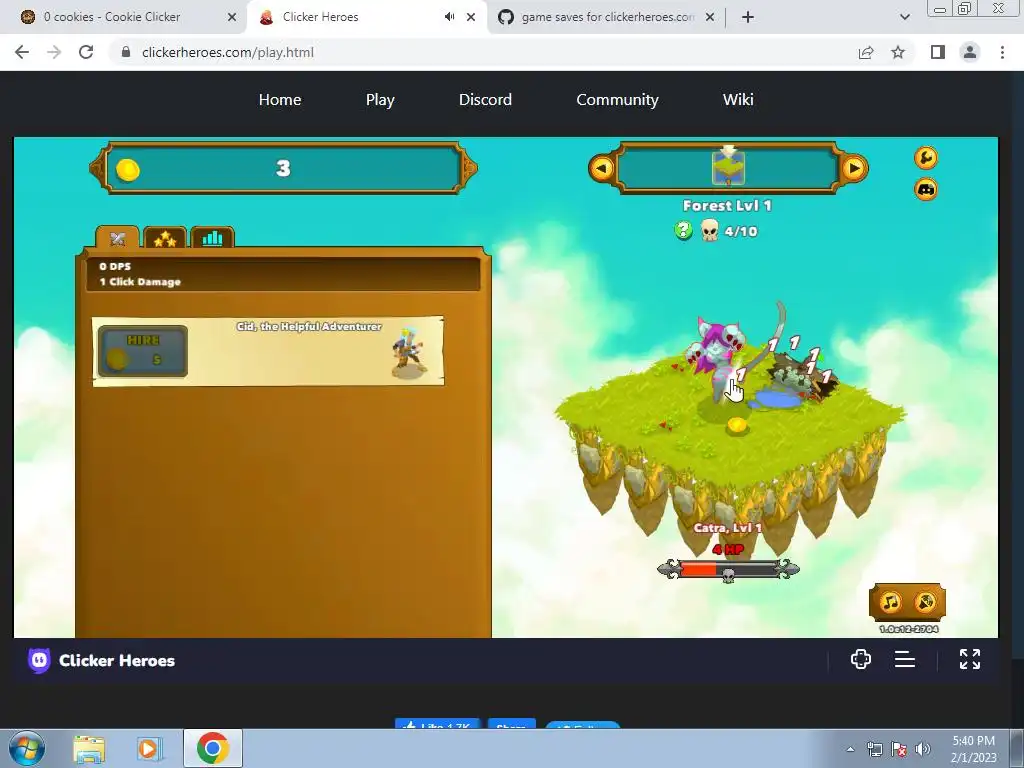
Task: Toggle the browser side panel
Action: [x=938, y=52]
